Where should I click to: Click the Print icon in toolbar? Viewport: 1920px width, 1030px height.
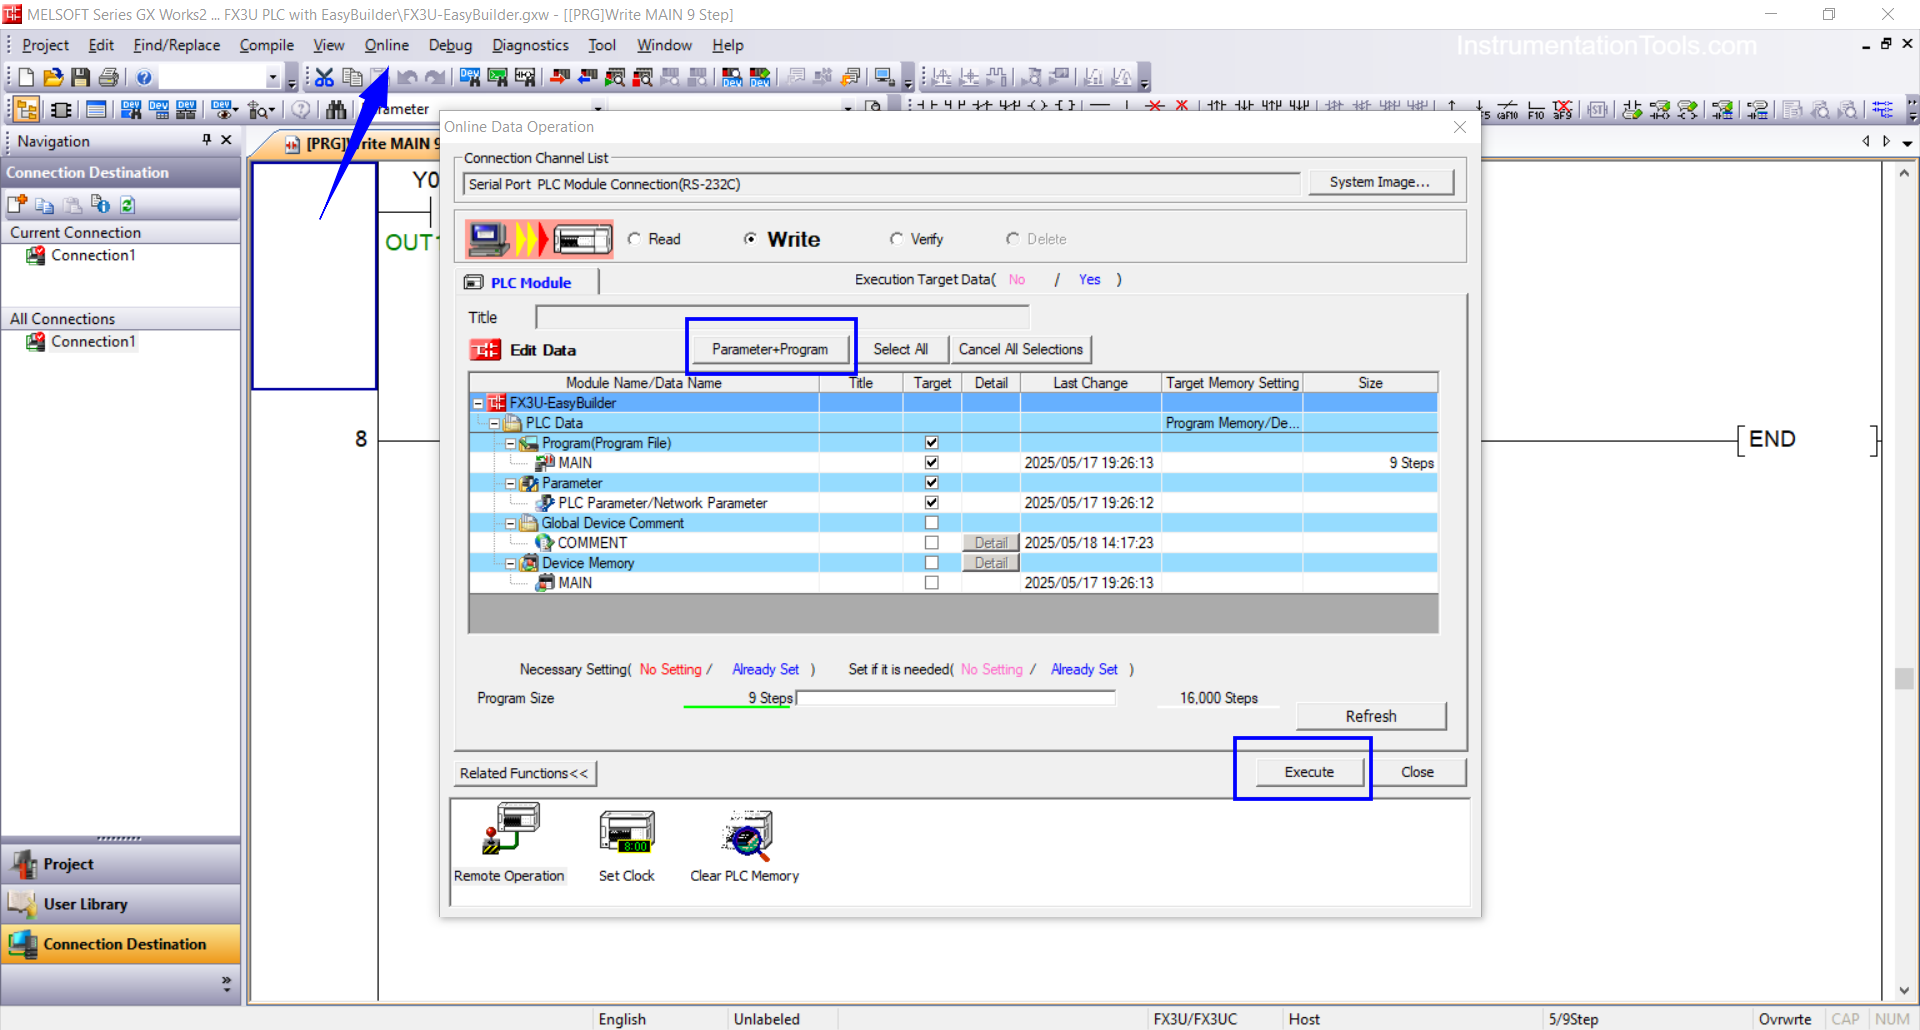point(109,77)
